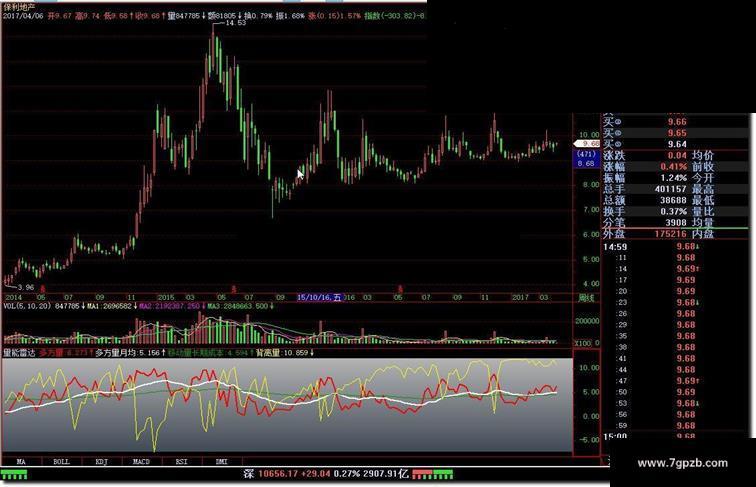Click the MA2 volume average in magenta
The image size is (756, 487).
click(172, 306)
